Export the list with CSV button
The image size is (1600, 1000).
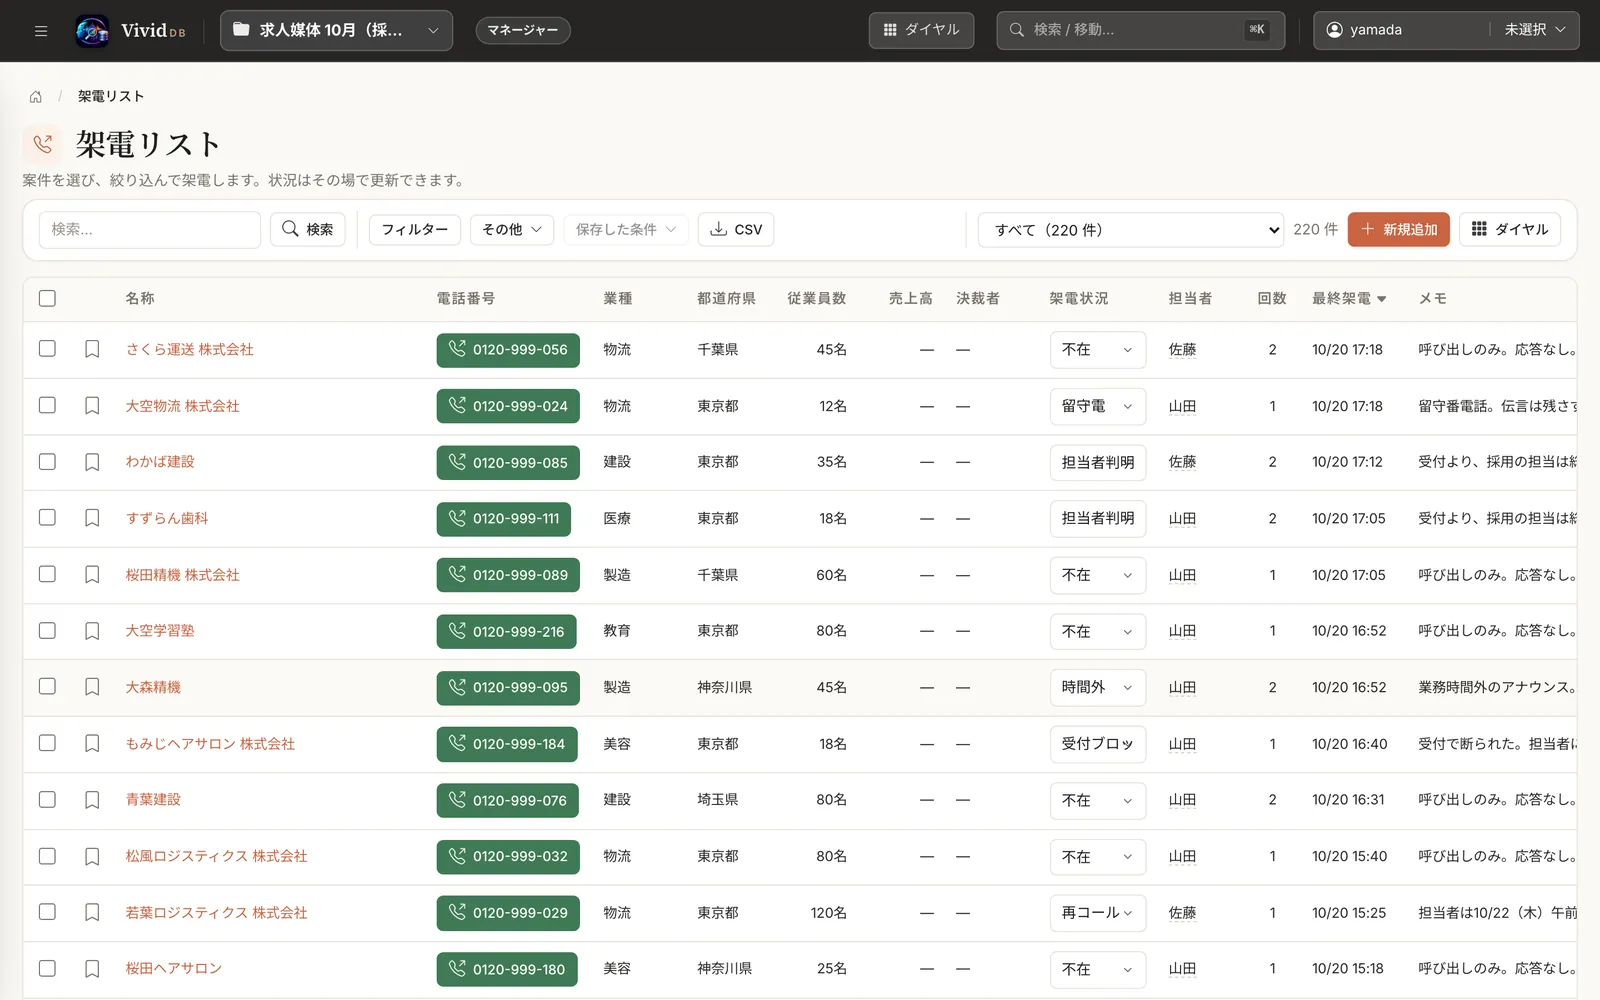pos(736,230)
